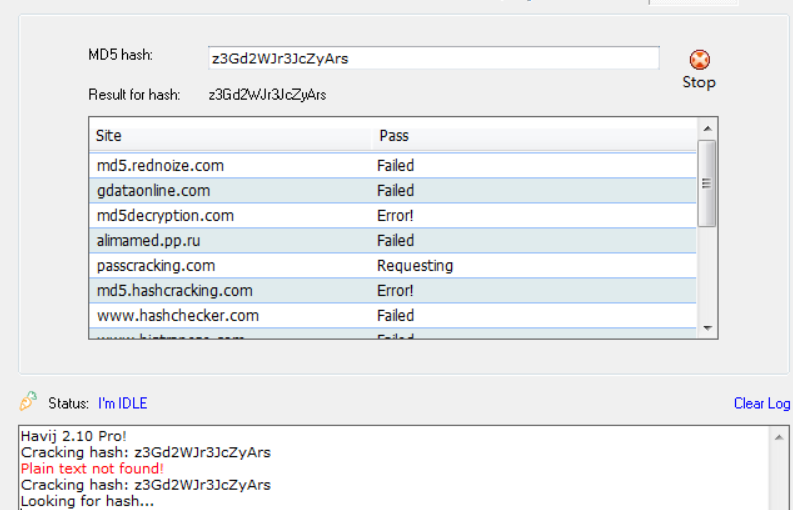
Task: Click the Error! status of md5decryption.com
Action: [x=395, y=216]
